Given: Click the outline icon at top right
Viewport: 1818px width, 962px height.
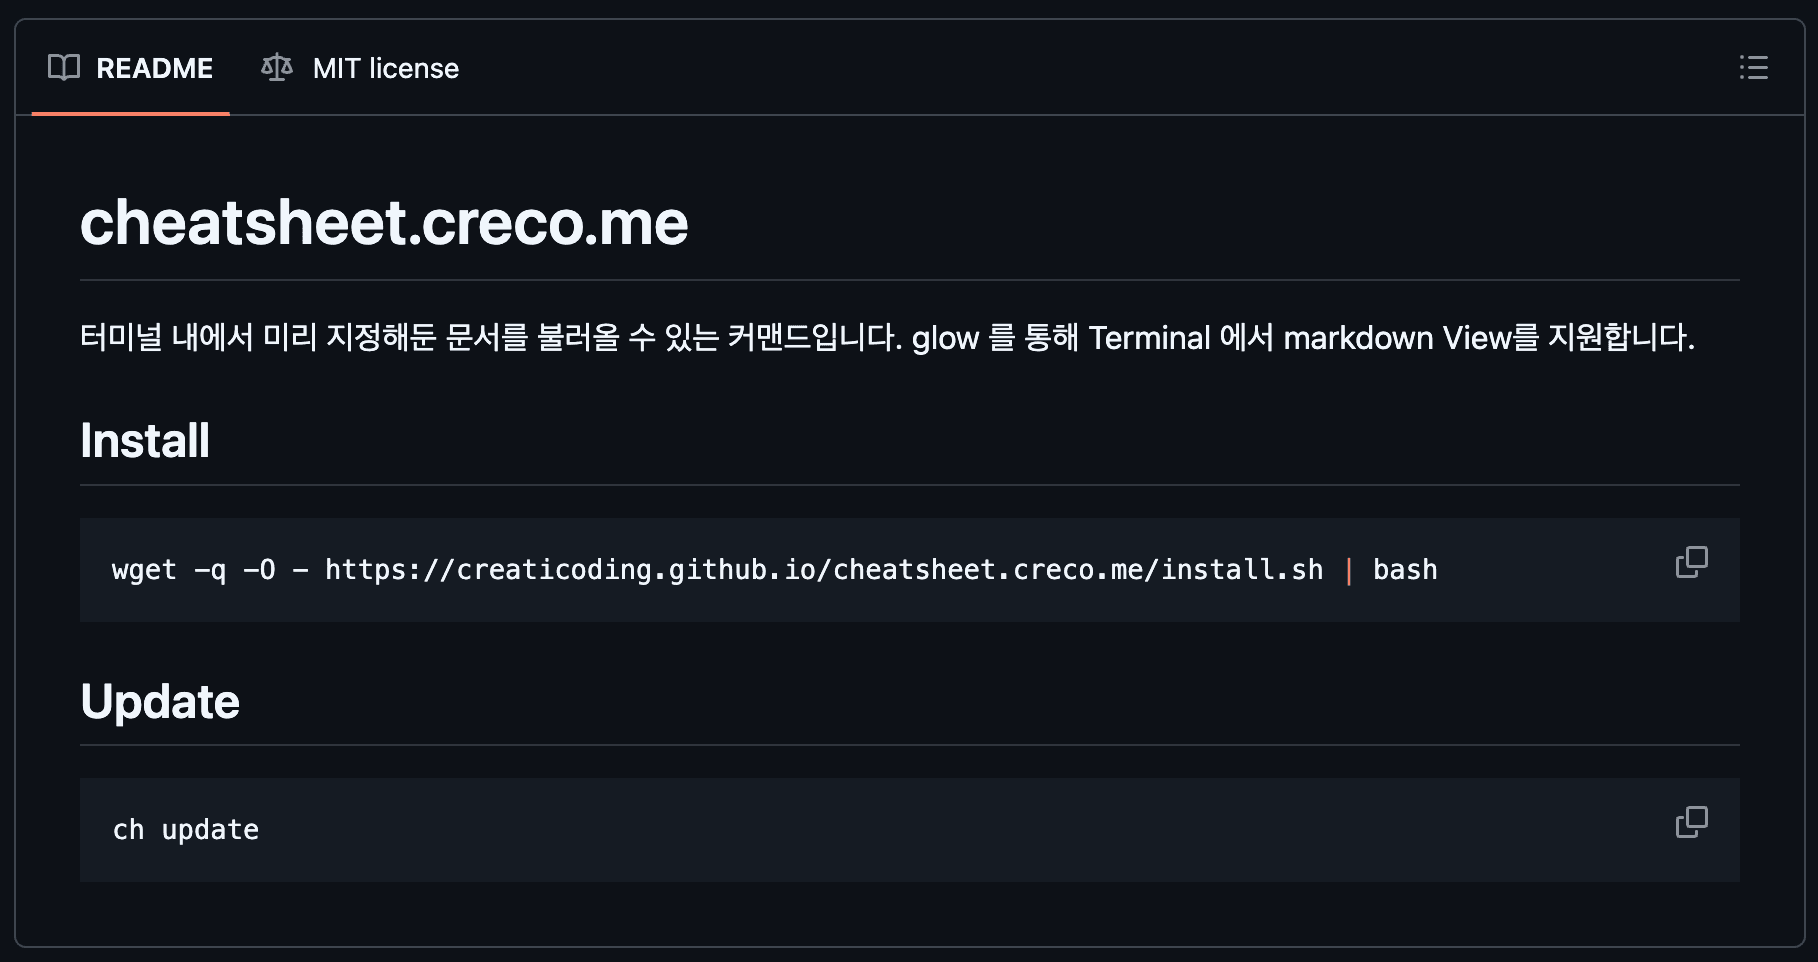Looking at the screenshot, I should pyautogui.click(x=1753, y=68).
